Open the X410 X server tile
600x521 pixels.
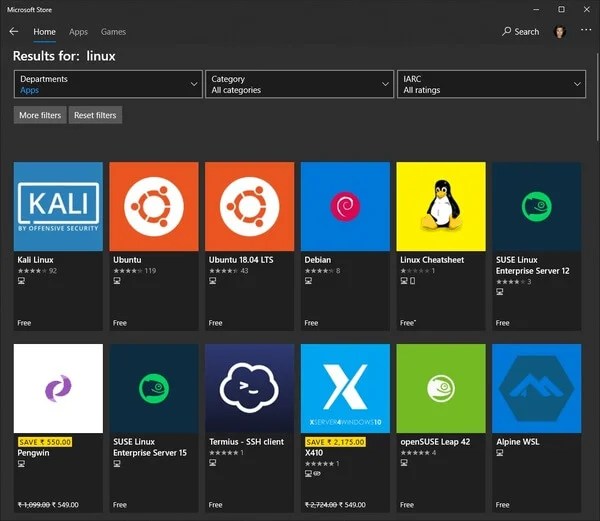click(345, 389)
